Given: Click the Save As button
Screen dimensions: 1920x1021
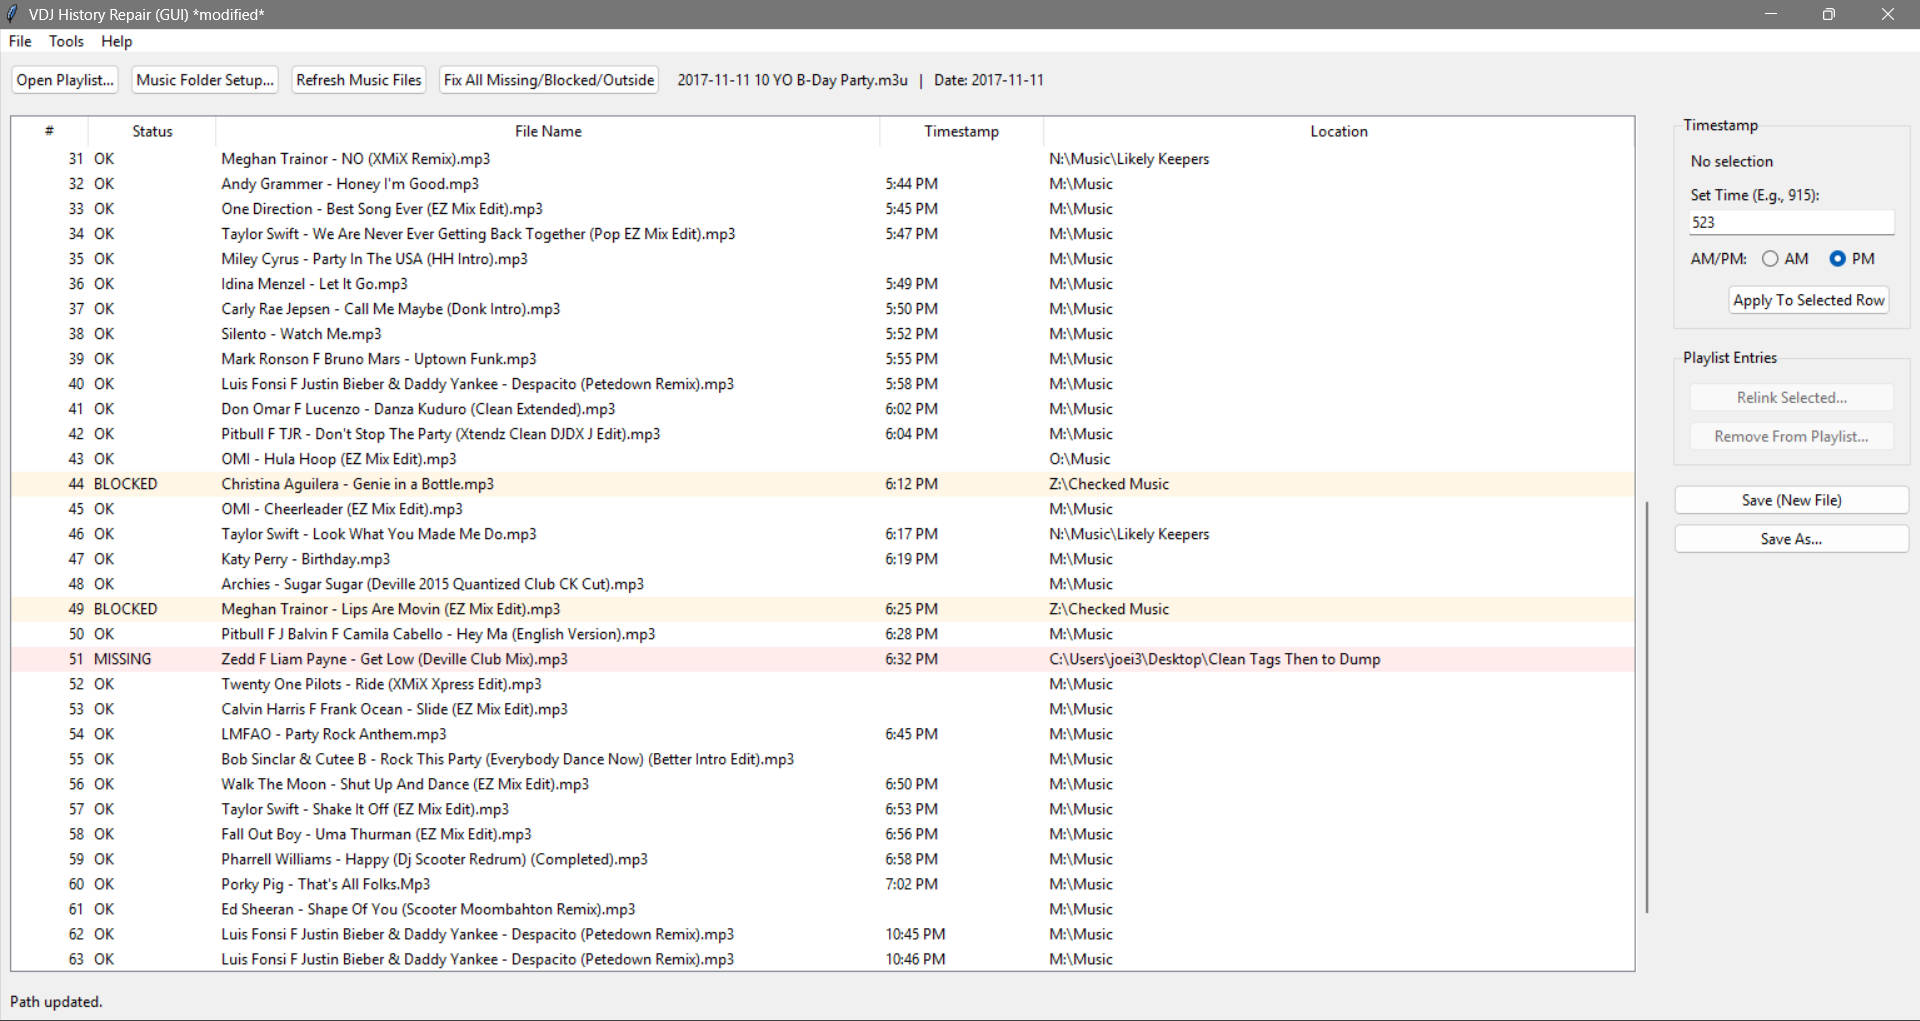Looking at the screenshot, I should click(x=1791, y=539).
